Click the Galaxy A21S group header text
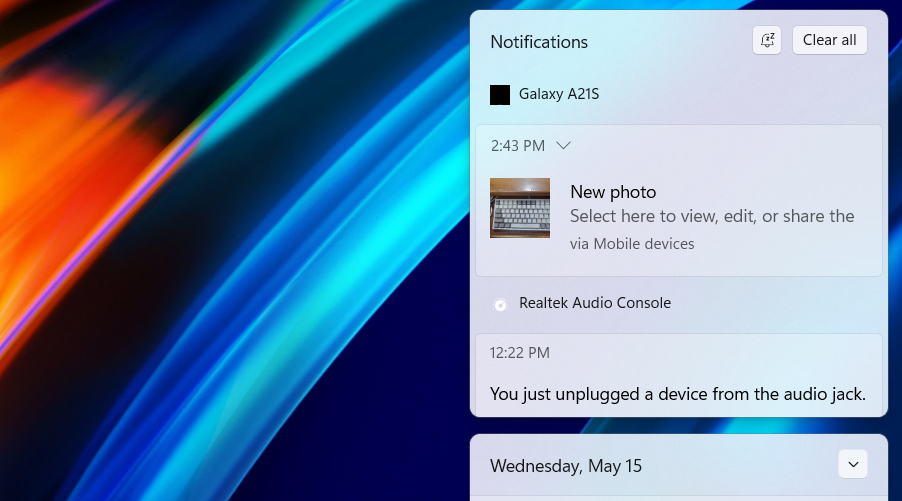 [x=559, y=94]
